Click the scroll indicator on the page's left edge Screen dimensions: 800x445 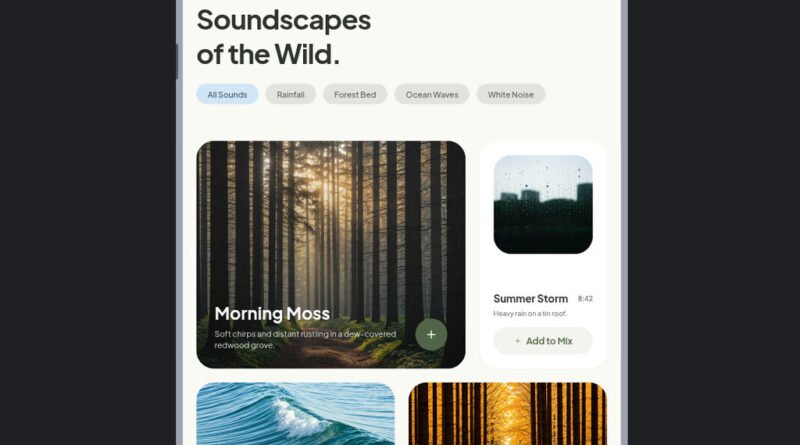tap(177, 61)
